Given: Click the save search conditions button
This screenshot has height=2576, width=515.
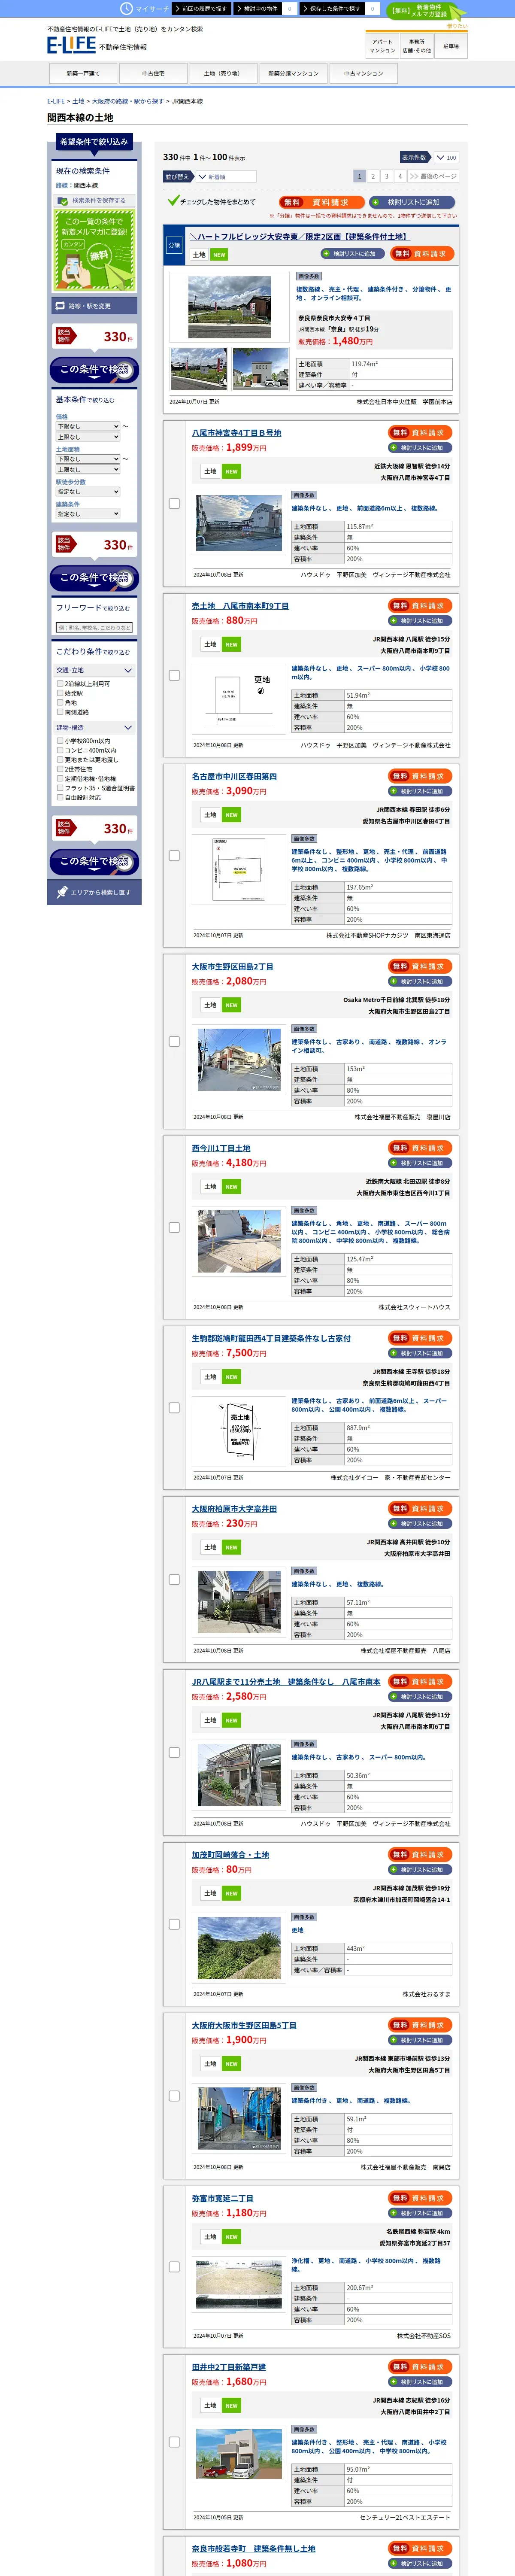Looking at the screenshot, I should (94, 200).
